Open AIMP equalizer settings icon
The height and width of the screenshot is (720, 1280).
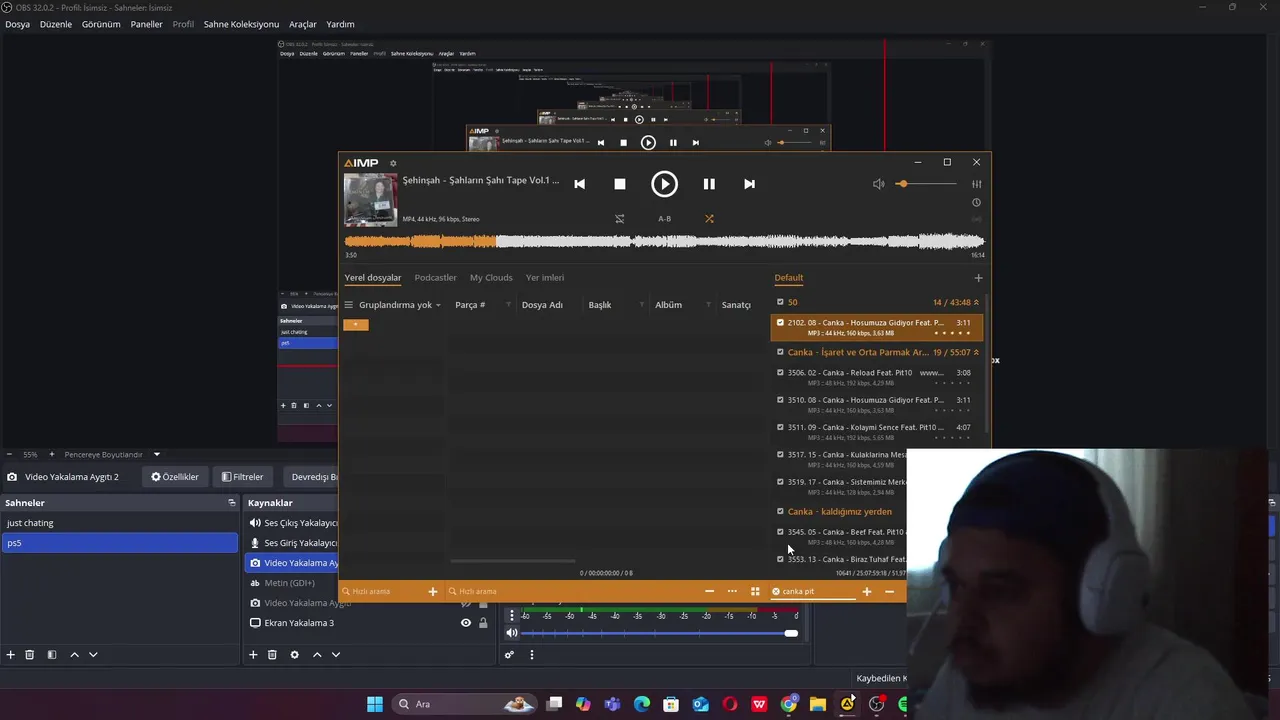click(976, 184)
